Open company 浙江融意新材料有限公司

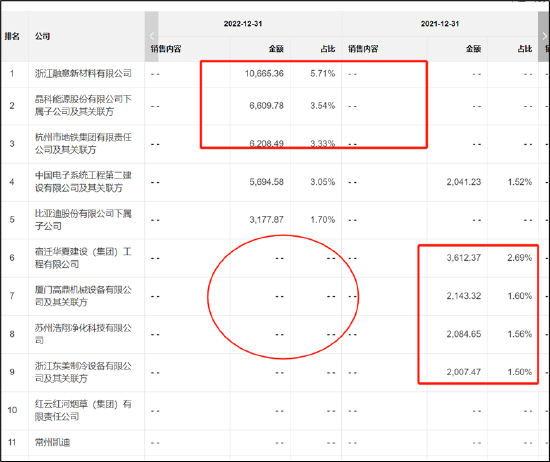point(83,73)
